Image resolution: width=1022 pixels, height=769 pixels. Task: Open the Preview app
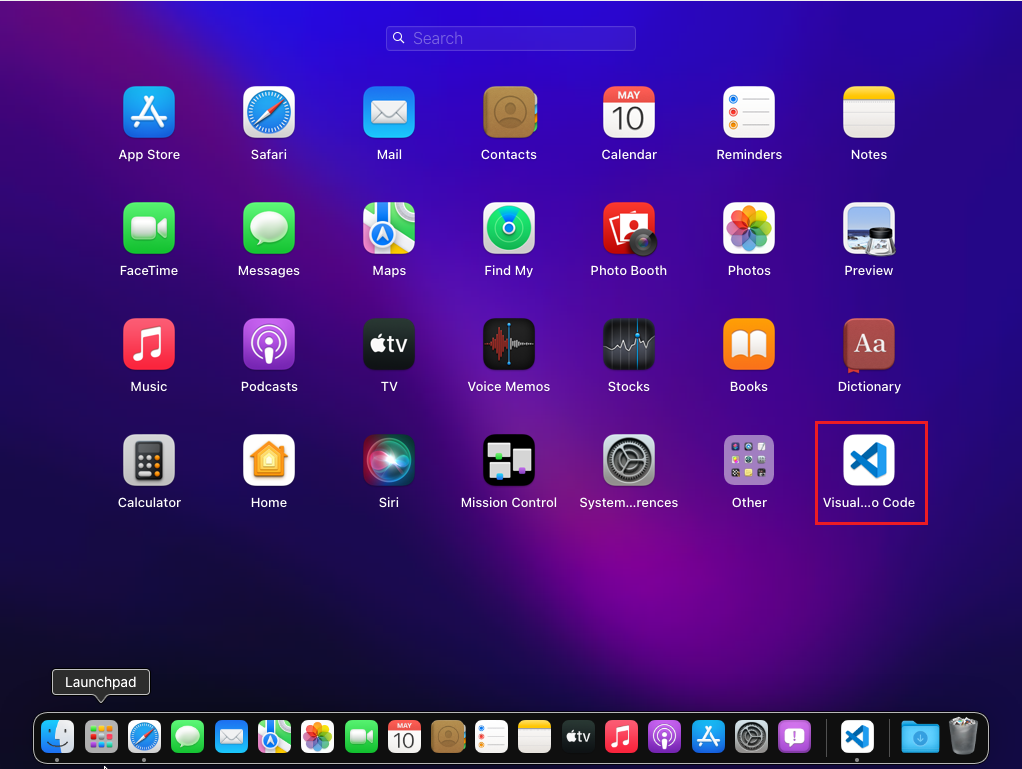[868, 229]
